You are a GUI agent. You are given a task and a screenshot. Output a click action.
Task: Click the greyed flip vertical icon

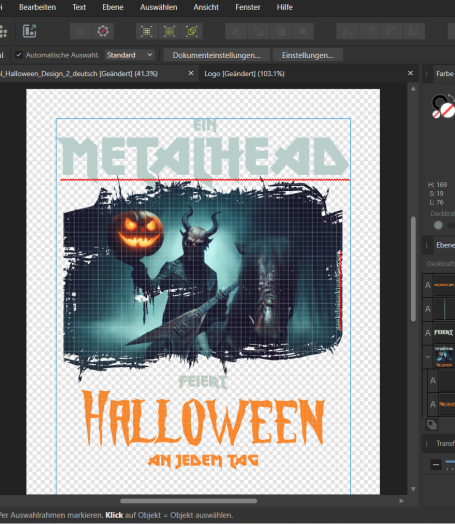(x=369, y=31)
